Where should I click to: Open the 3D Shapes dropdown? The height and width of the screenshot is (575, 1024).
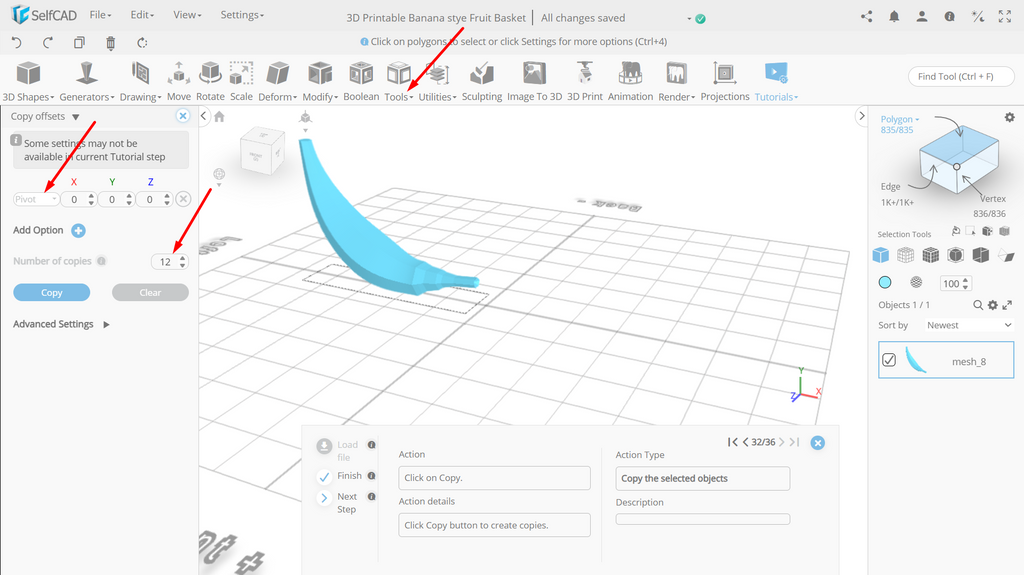click(28, 82)
